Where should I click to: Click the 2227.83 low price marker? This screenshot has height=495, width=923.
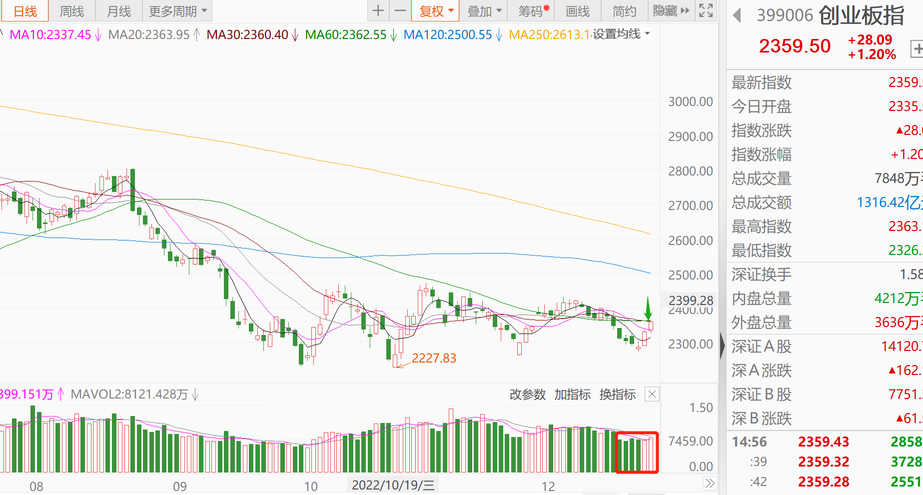click(433, 358)
